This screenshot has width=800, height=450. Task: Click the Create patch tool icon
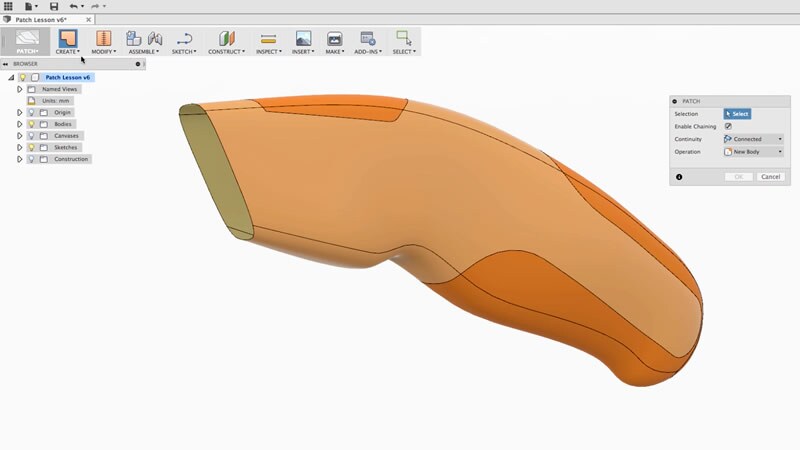[68, 38]
